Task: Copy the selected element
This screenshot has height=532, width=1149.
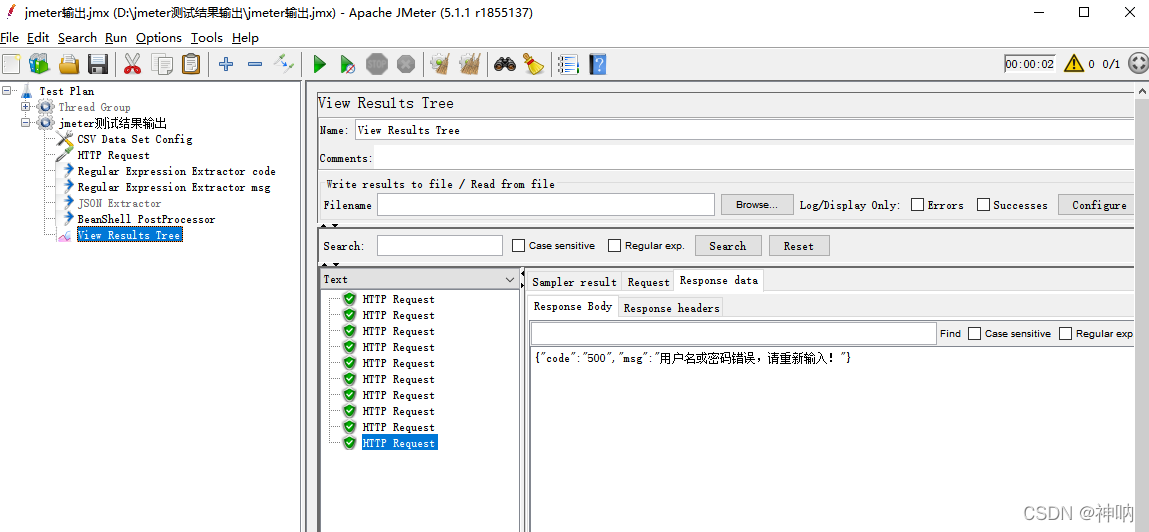Action: point(161,64)
